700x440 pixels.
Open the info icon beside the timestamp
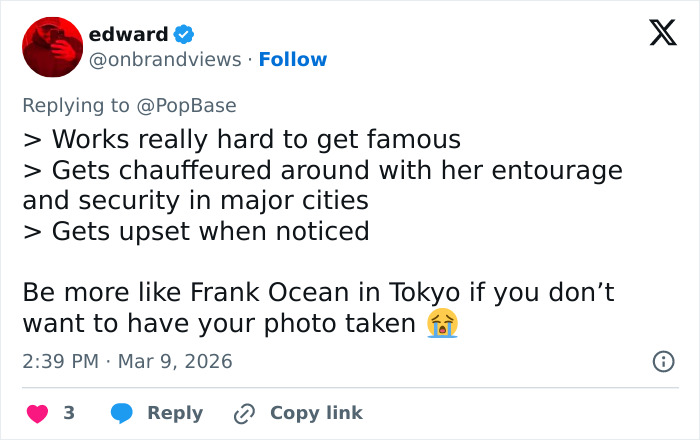tap(663, 362)
